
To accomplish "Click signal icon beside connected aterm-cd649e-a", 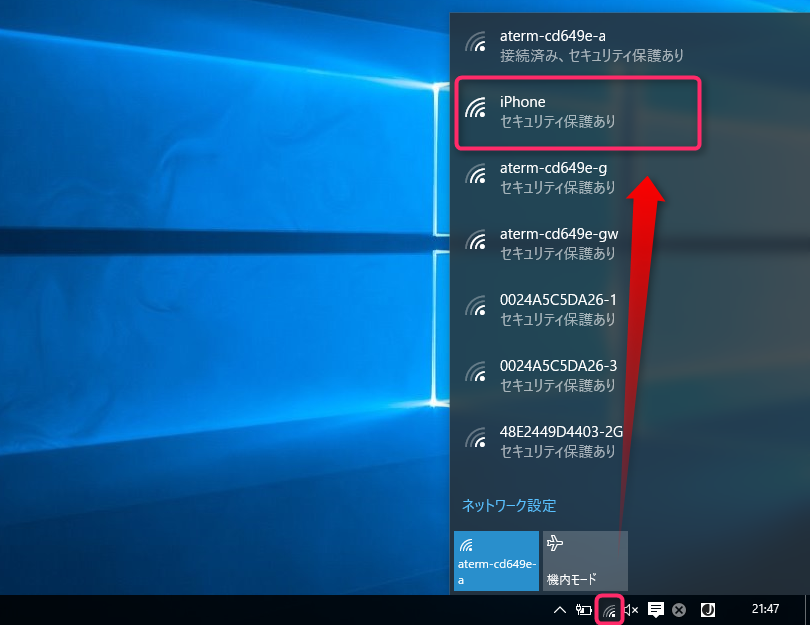I will click(476, 42).
